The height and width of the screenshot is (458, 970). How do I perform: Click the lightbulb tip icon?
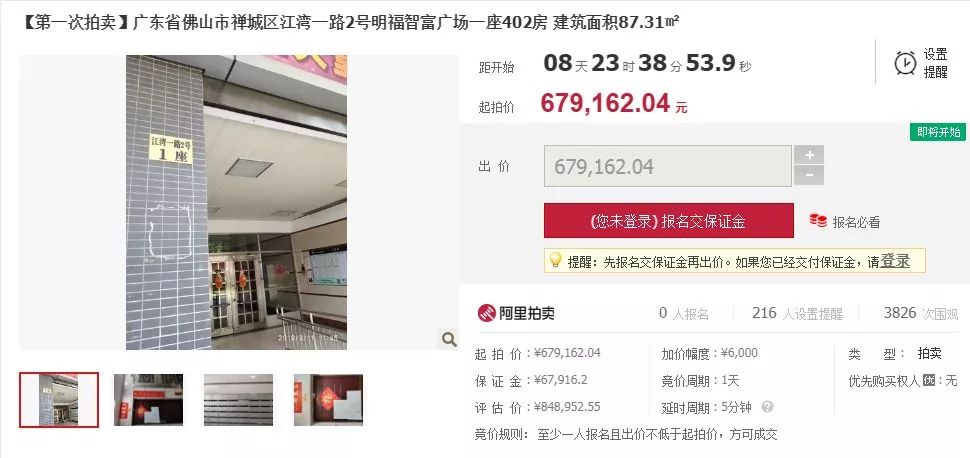click(x=556, y=261)
